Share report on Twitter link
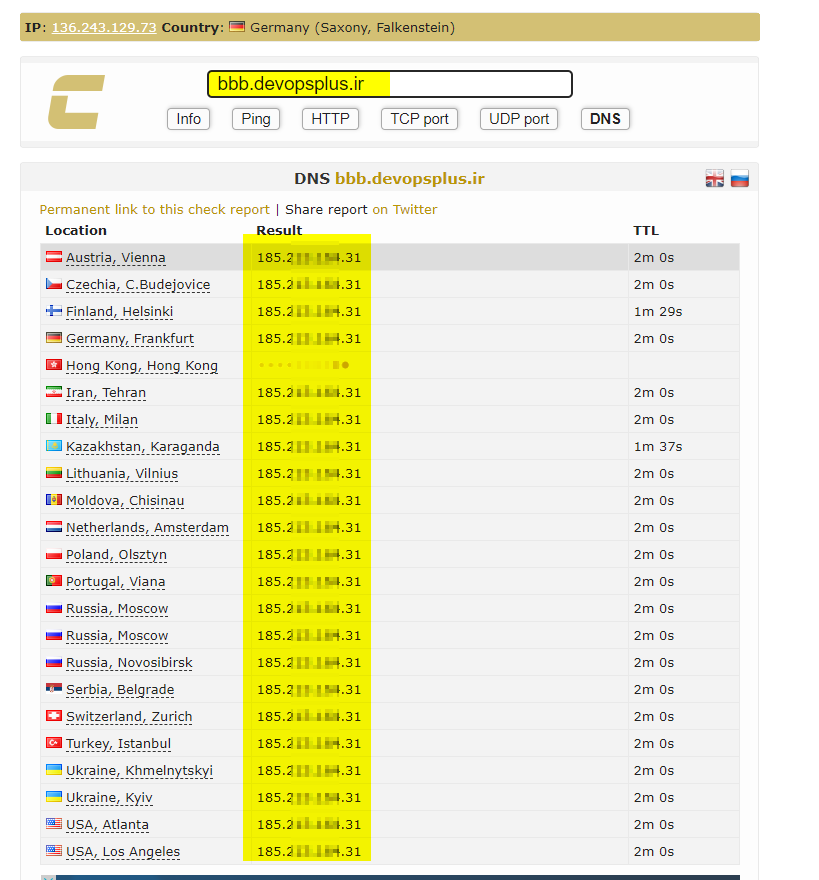 [x=361, y=210]
